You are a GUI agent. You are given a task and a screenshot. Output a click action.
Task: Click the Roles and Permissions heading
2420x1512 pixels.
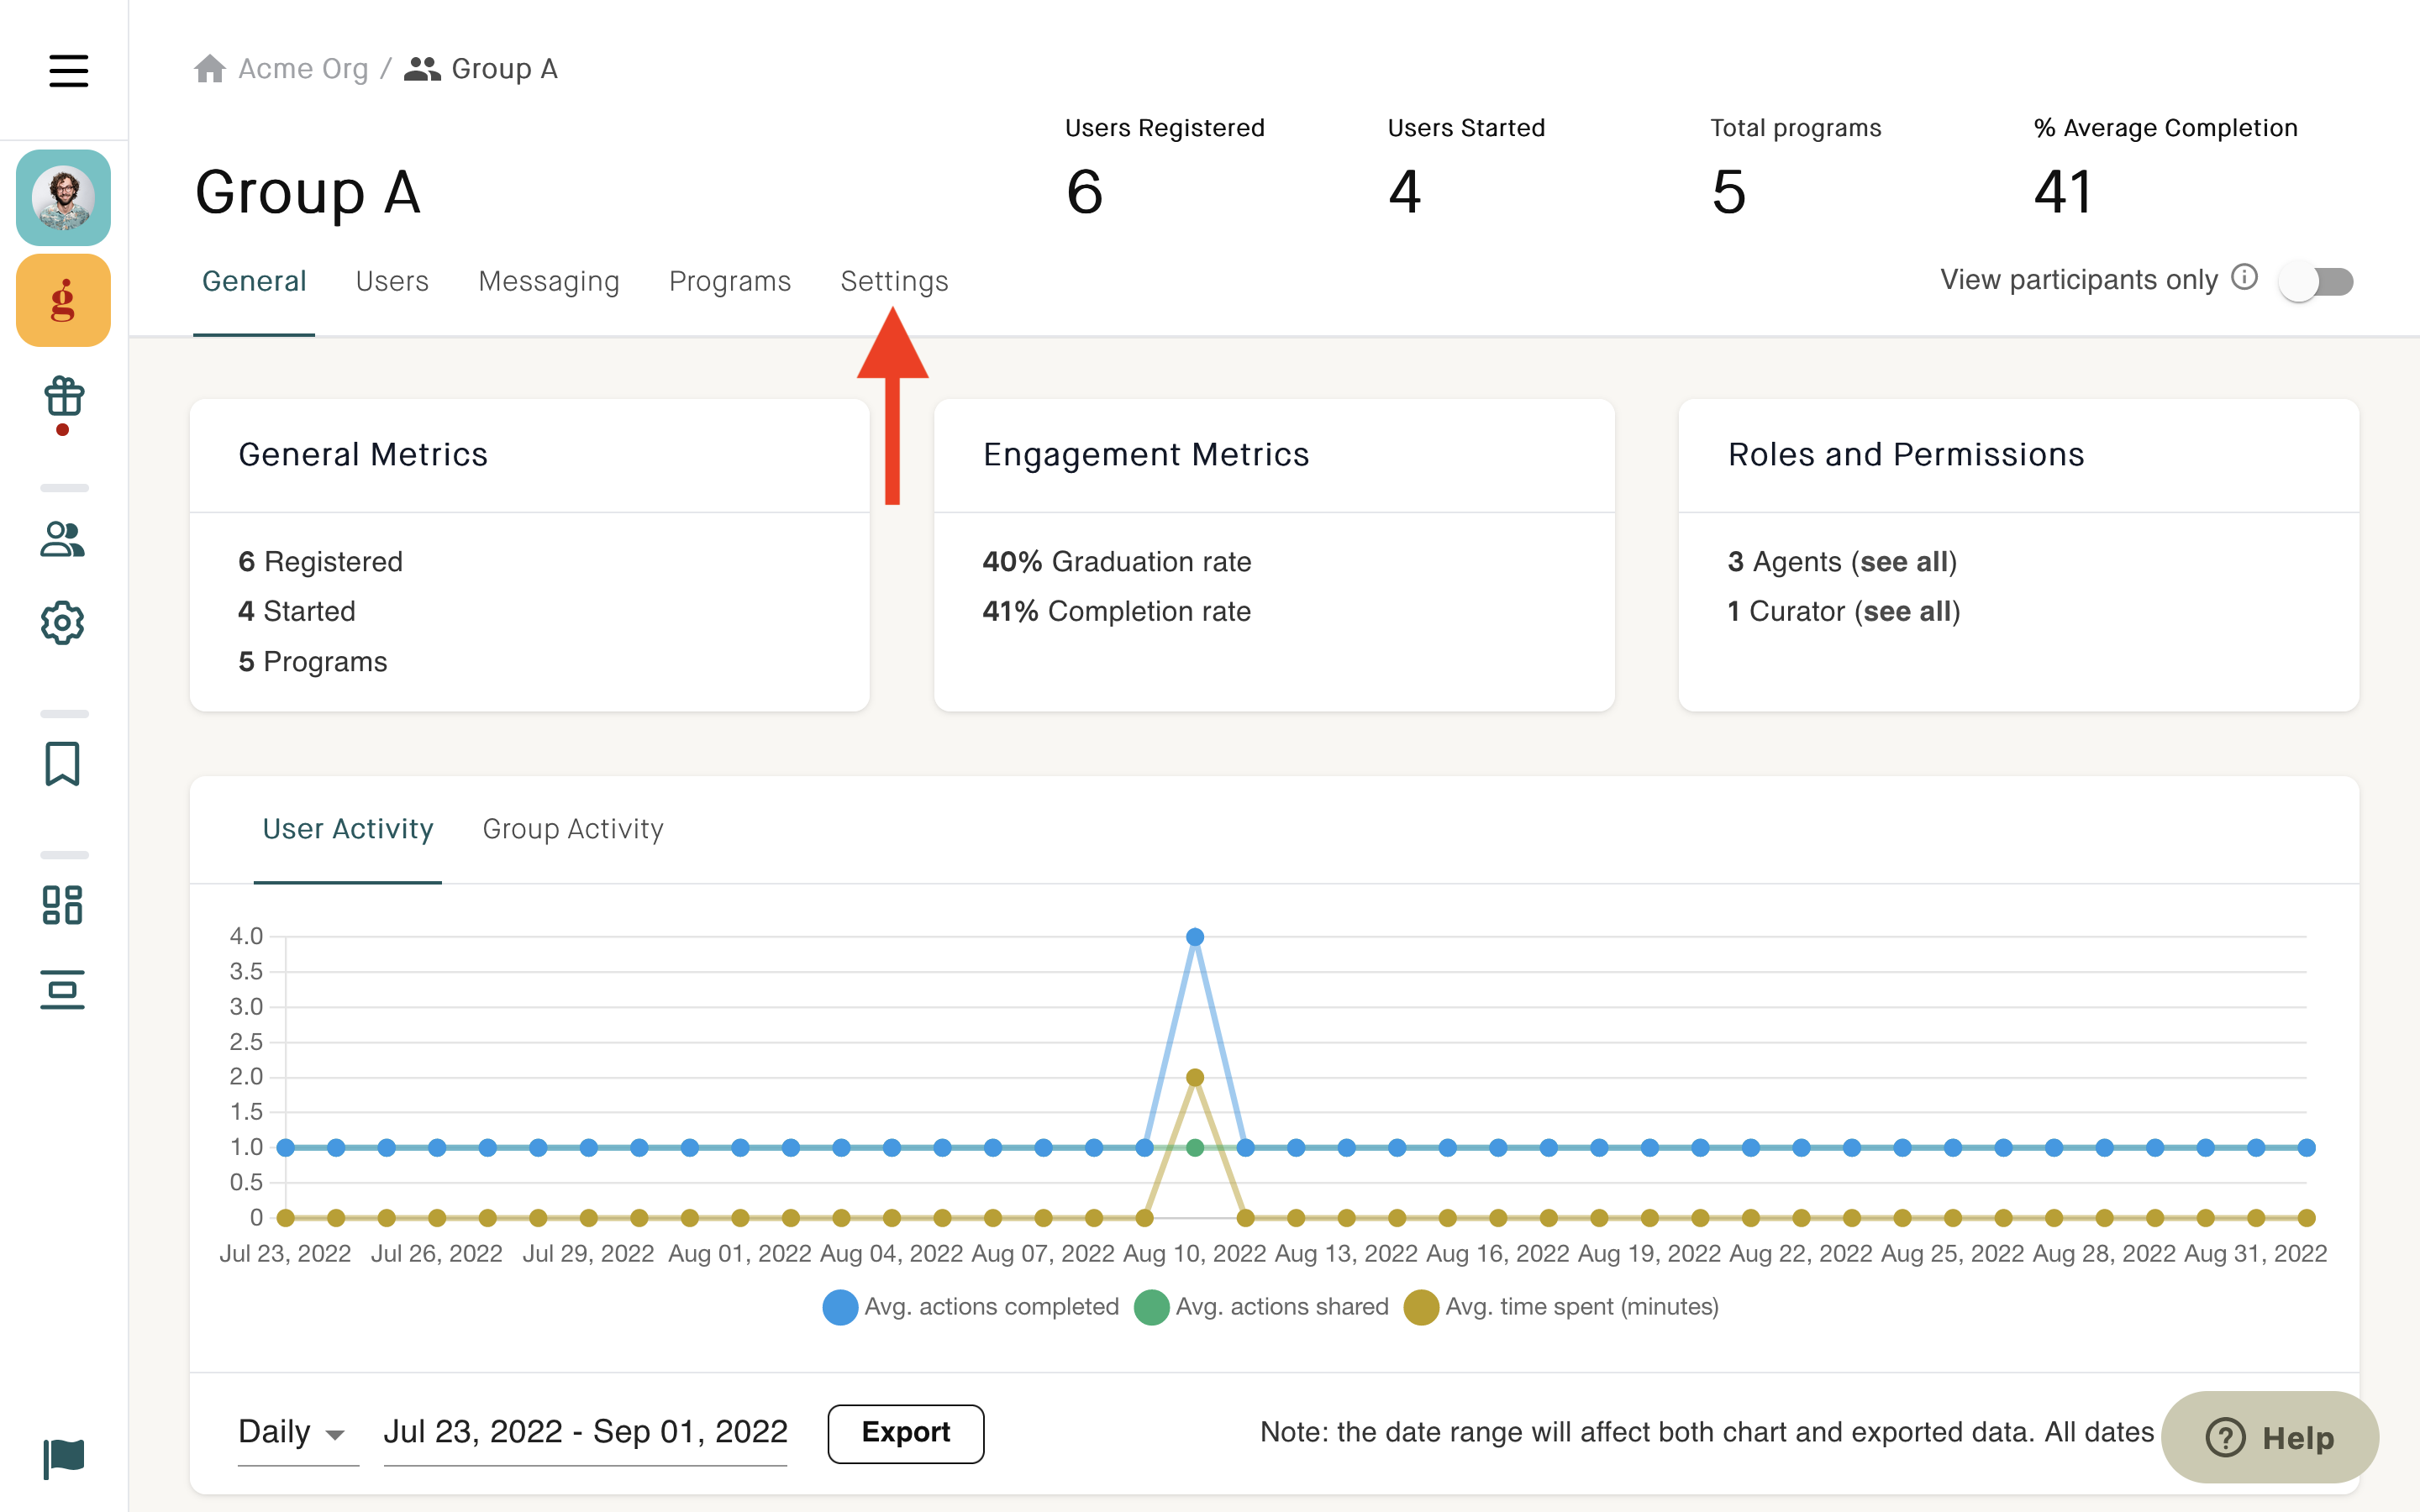(1907, 455)
